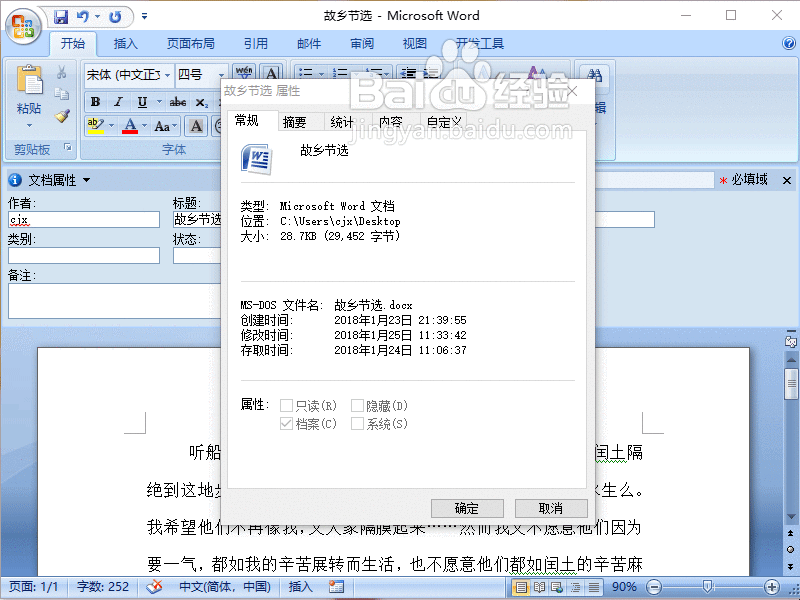The height and width of the screenshot is (600, 800).
Task: Click macro recording icon in status bar
Action: pos(336,587)
